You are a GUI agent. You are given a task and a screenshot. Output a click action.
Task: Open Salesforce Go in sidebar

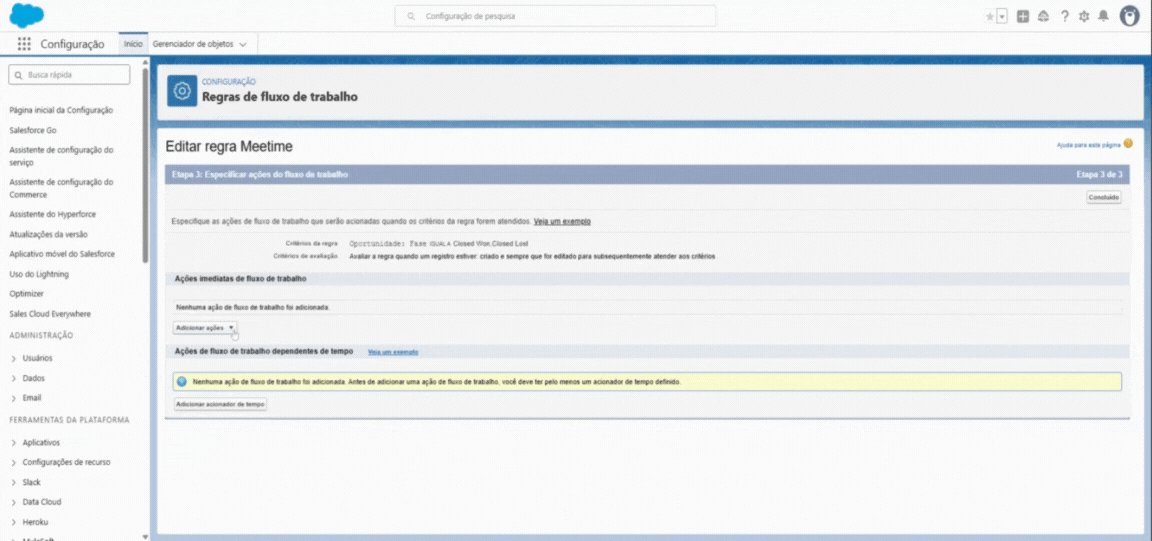coord(32,130)
